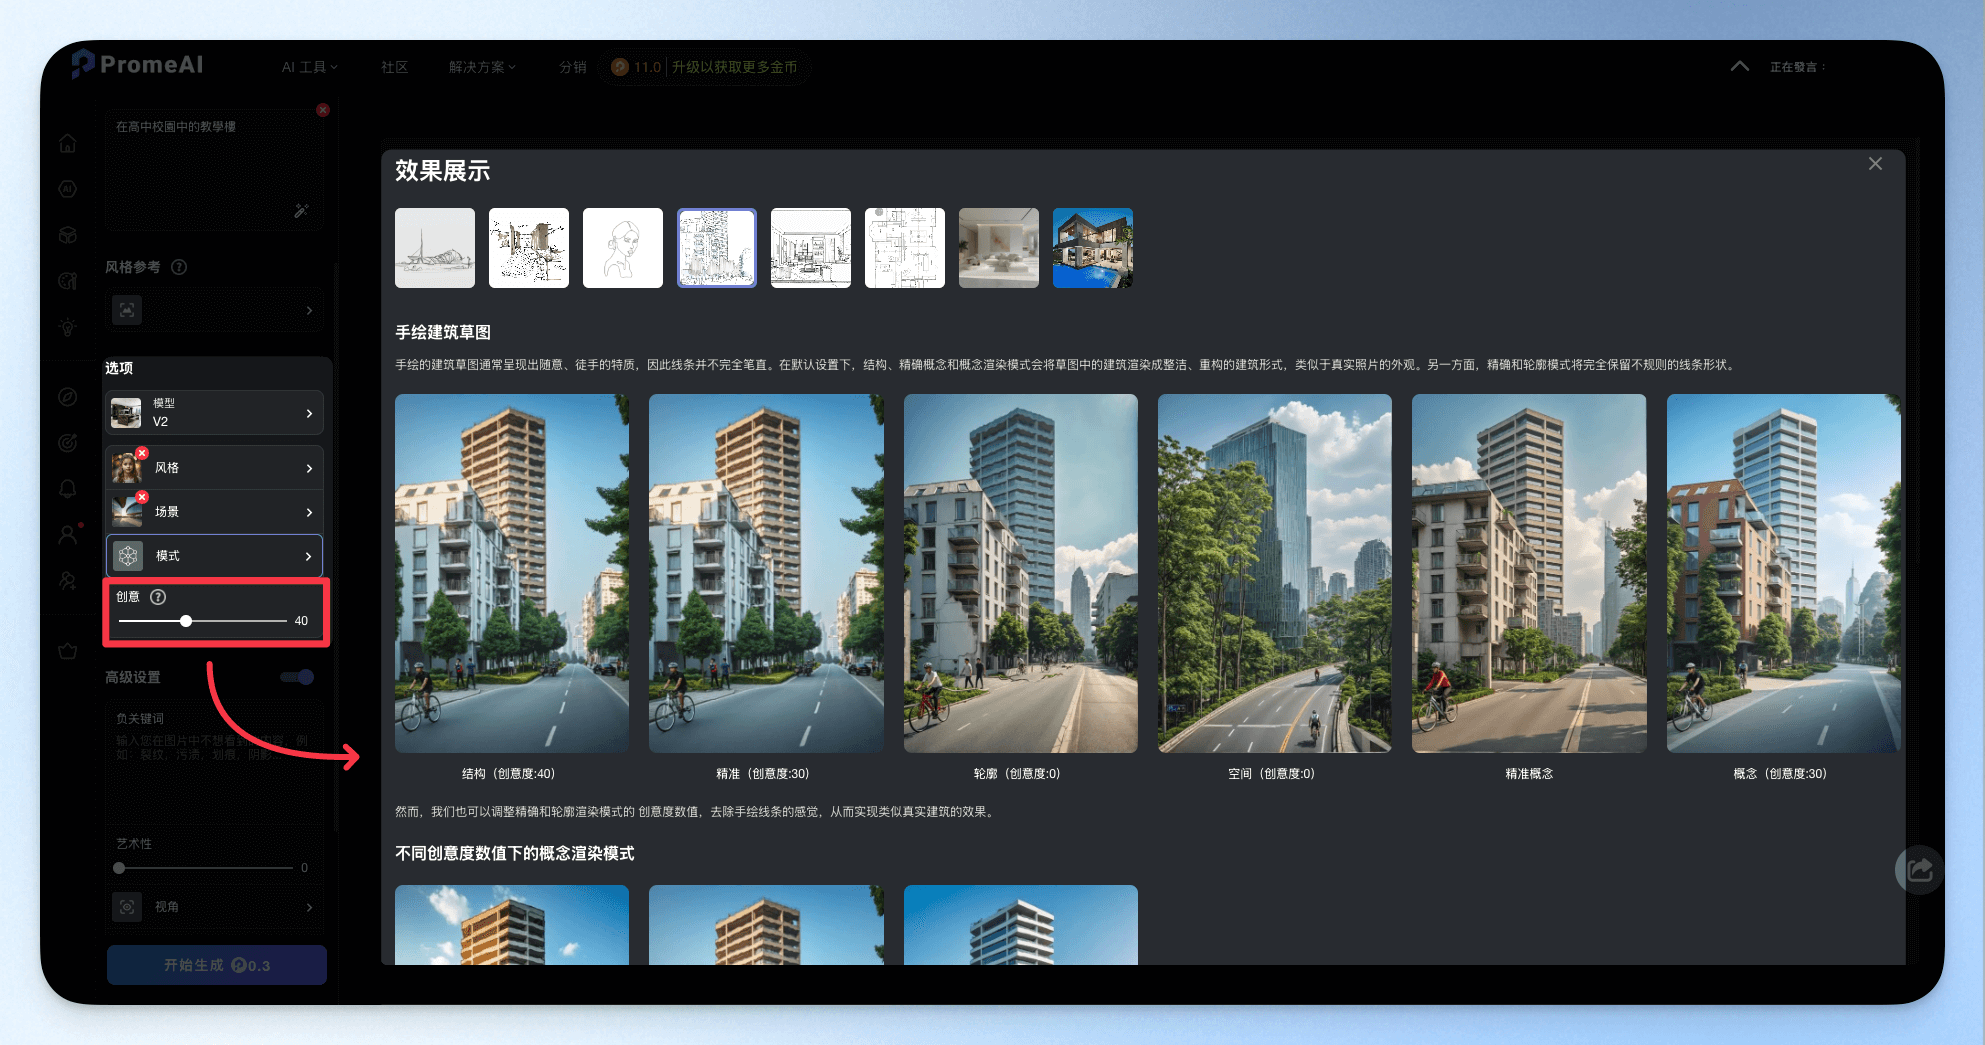Open the 视角 option row
The image size is (1985, 1045).
click(215, 907)
